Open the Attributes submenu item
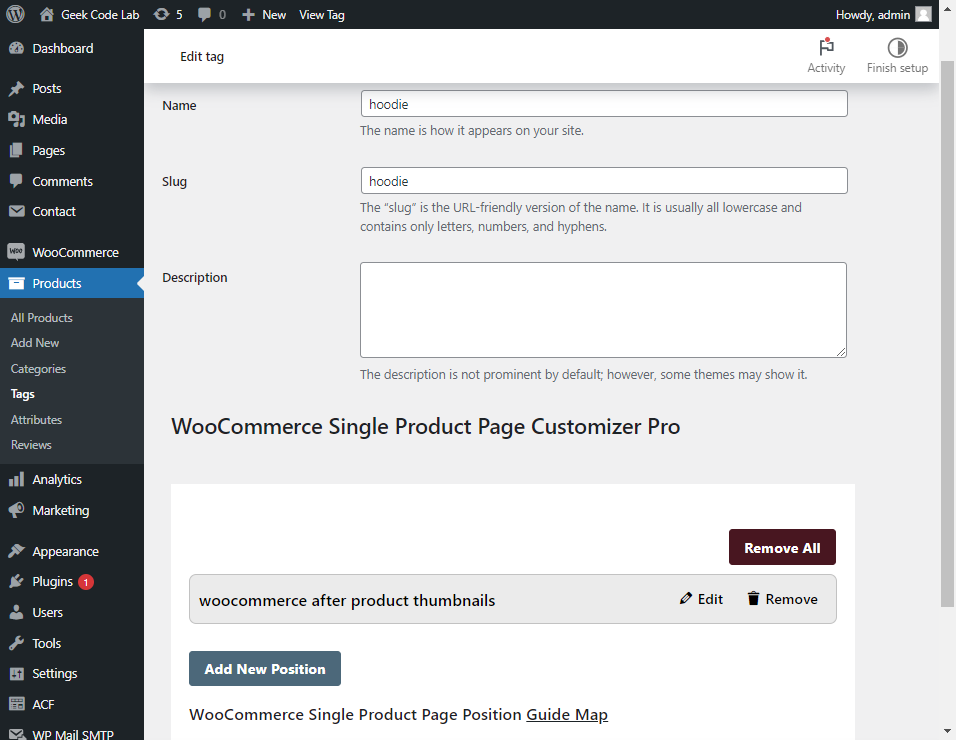This screenshot has width=956, height=740. [36, 419]
